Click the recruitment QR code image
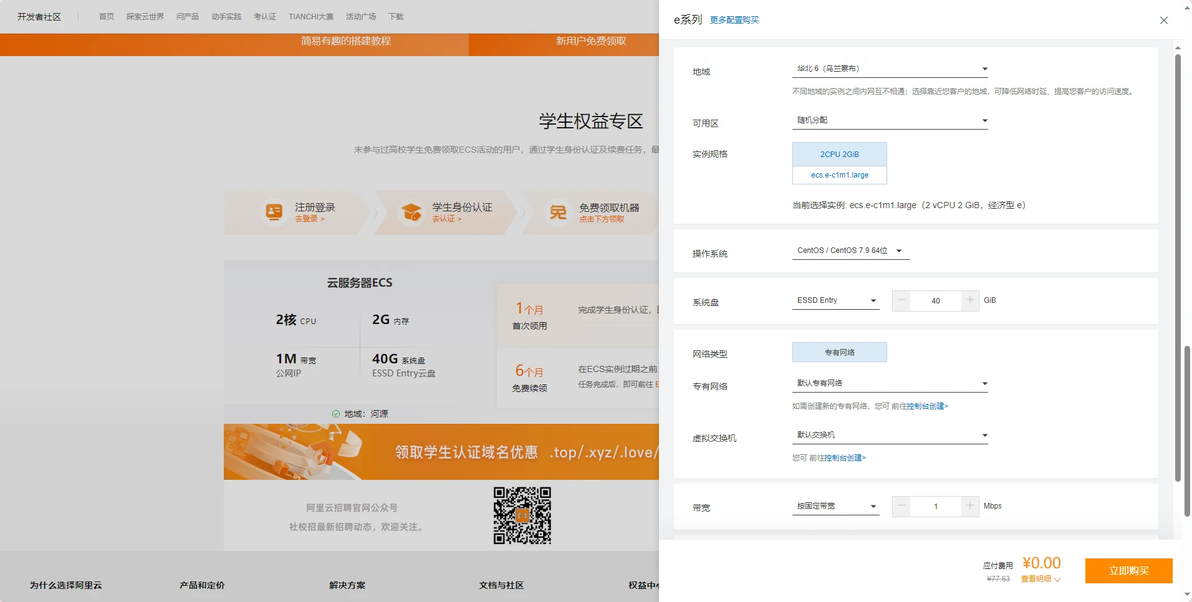The width and height of the screenshot is (1192, 602). point(522,515)
